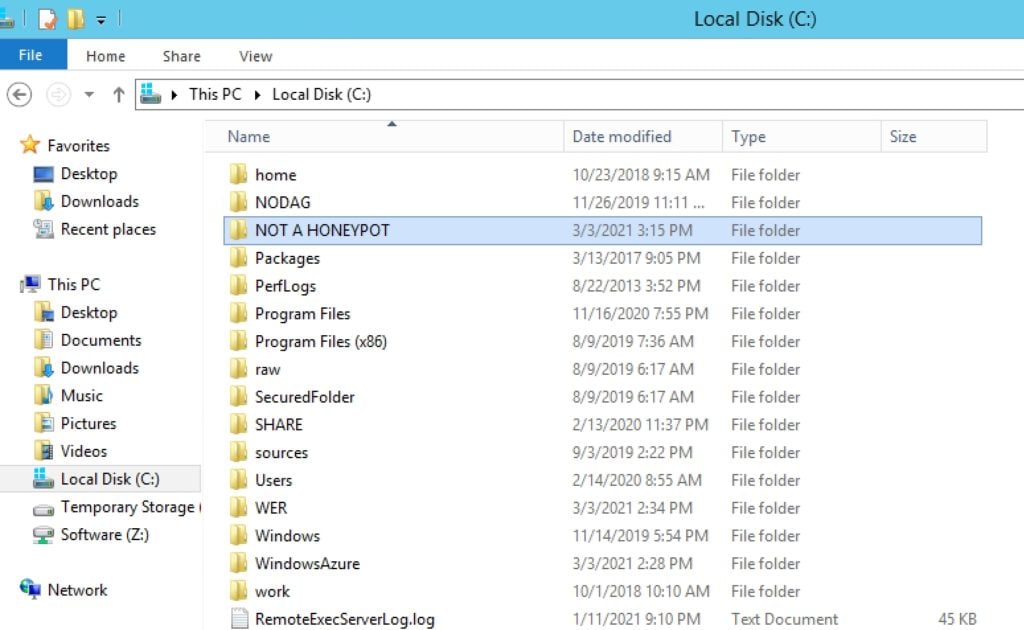
Task: Click the Up one level arrow
Action: click(x=118, y=94)
